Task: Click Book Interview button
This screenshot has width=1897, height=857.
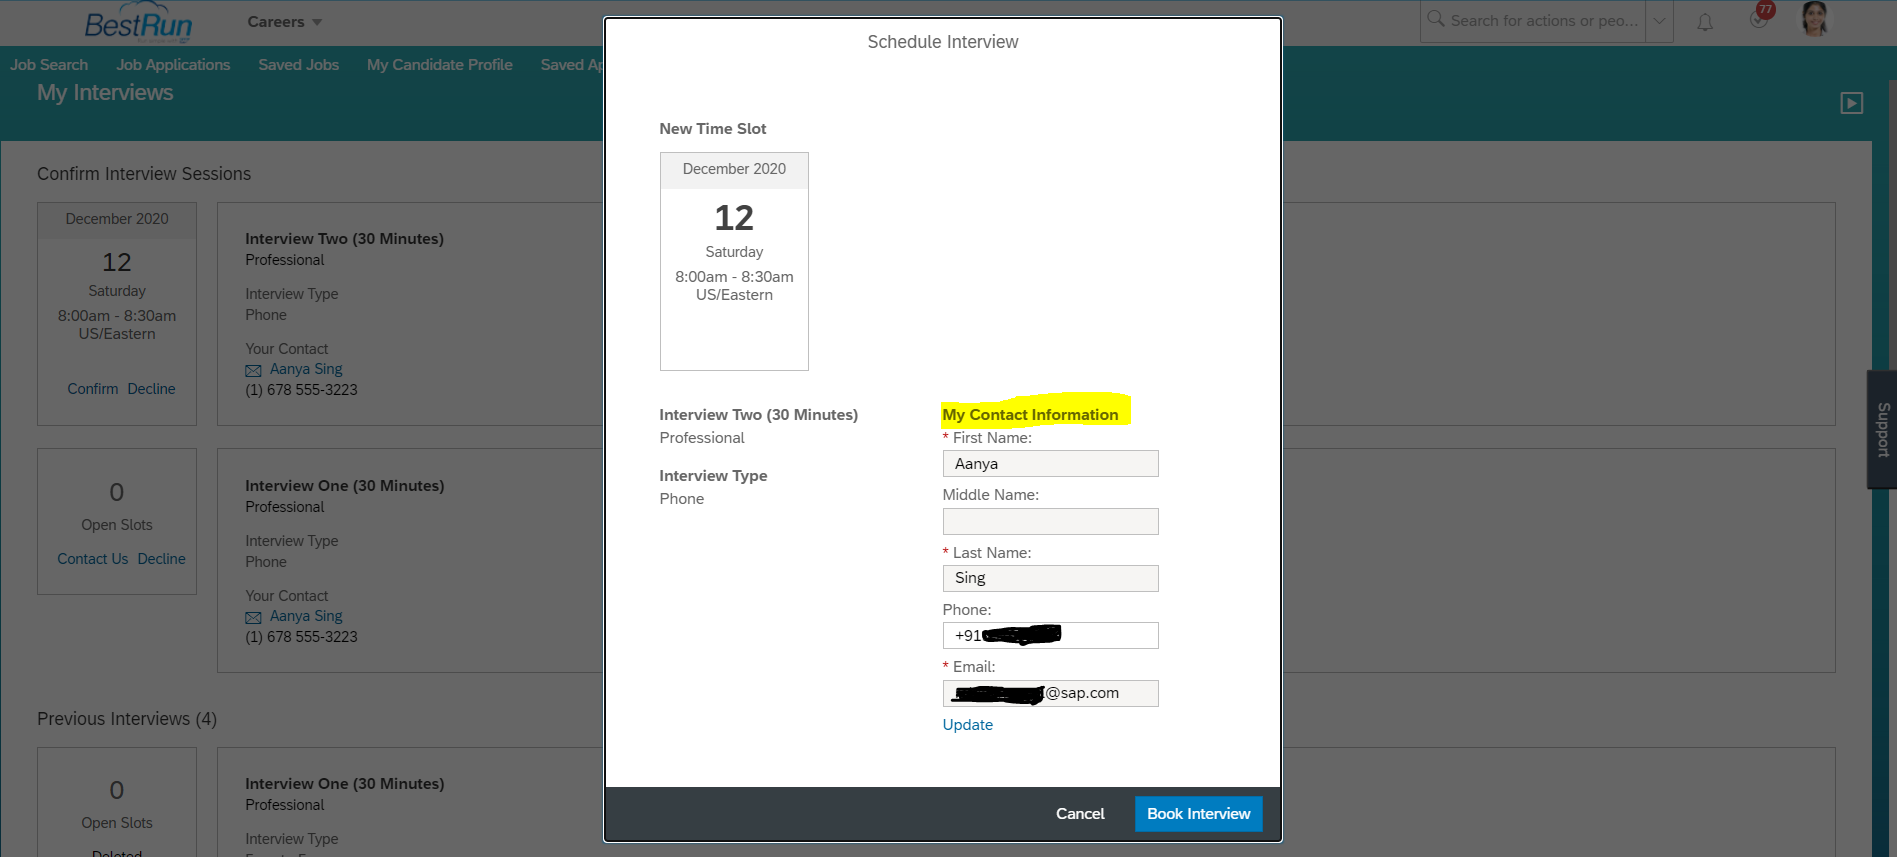Action: [1199, 814]
